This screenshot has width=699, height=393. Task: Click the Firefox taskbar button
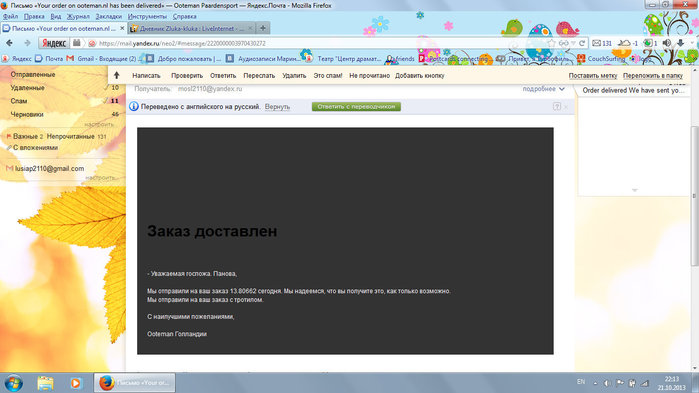134,383
